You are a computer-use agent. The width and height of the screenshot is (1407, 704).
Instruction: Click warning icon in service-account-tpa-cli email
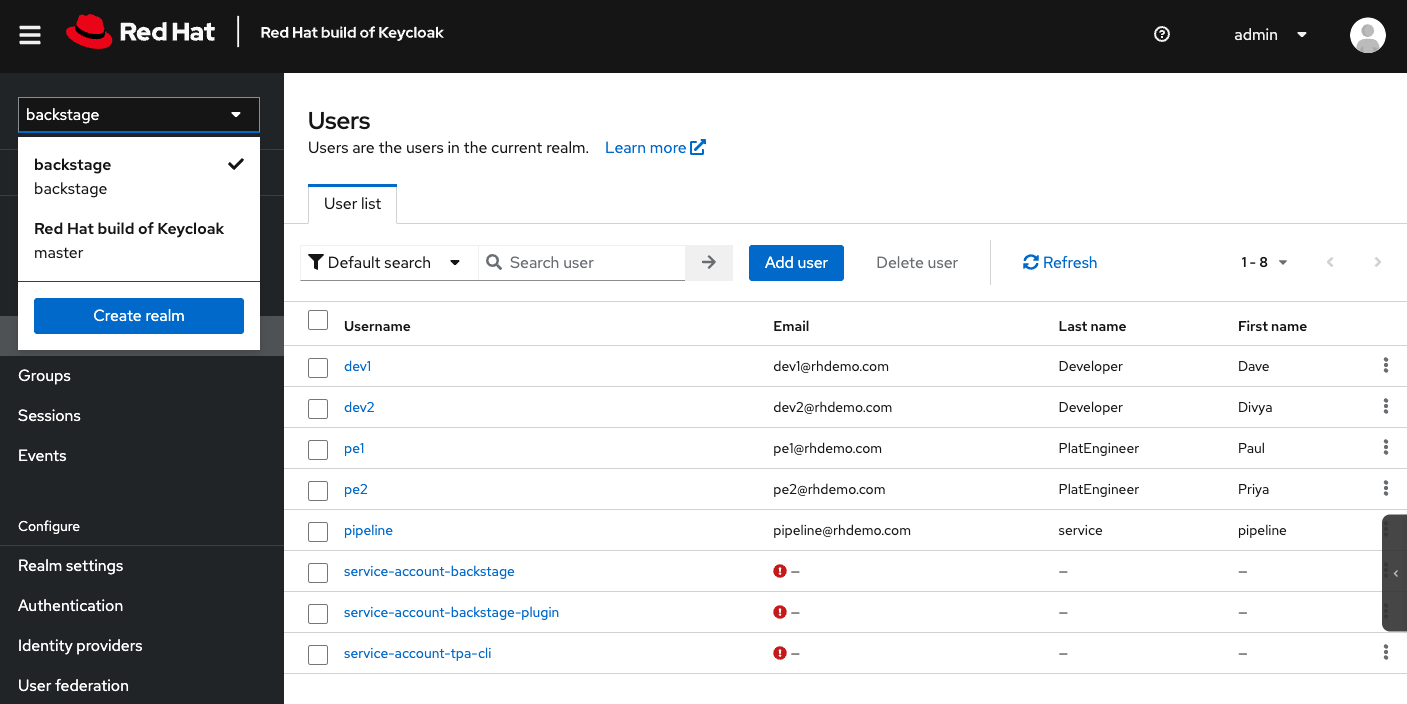pyautogui.click(x=780, y=653)
